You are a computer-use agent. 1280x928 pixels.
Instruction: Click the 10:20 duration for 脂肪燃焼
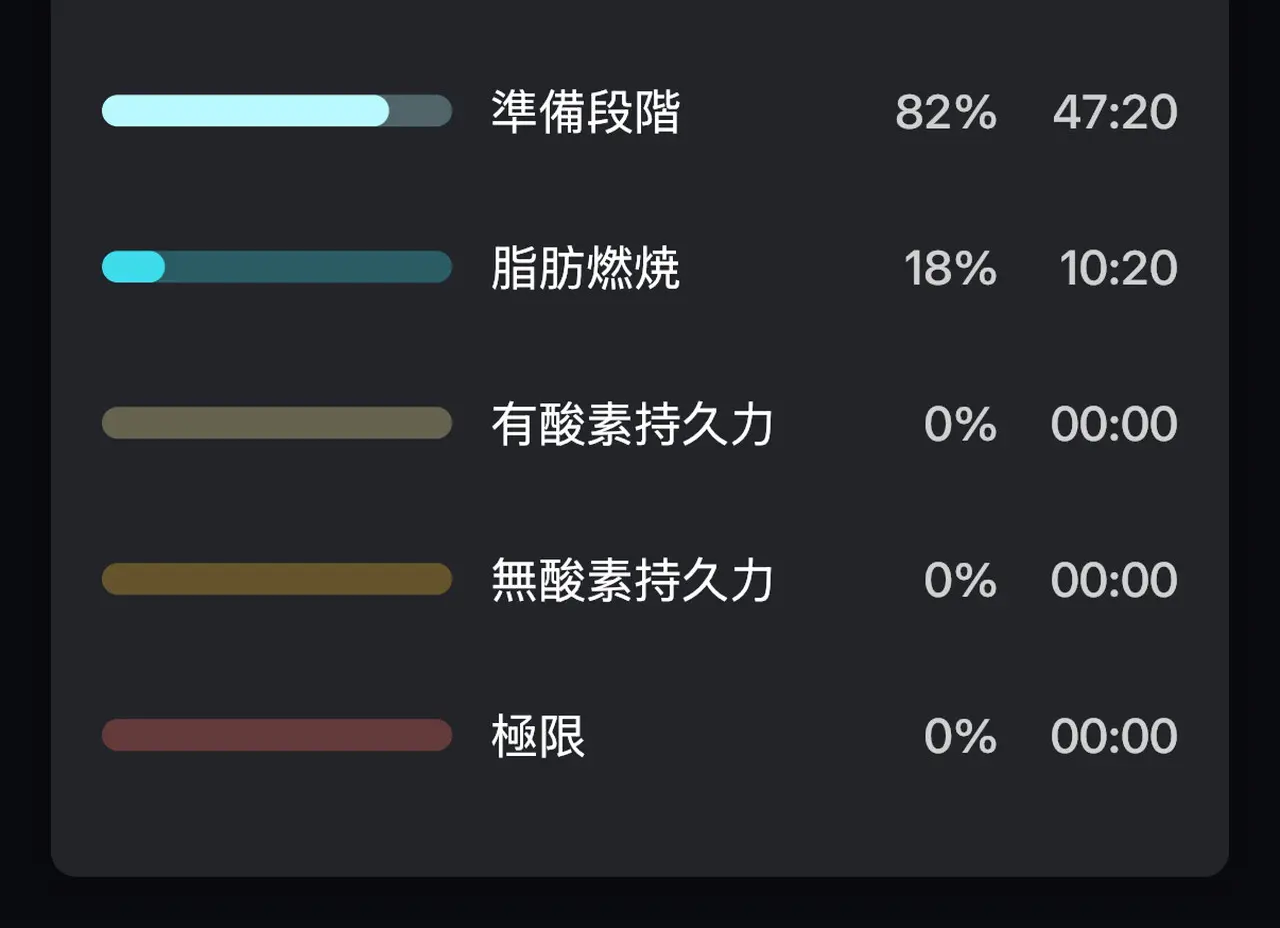point(1118,268)
